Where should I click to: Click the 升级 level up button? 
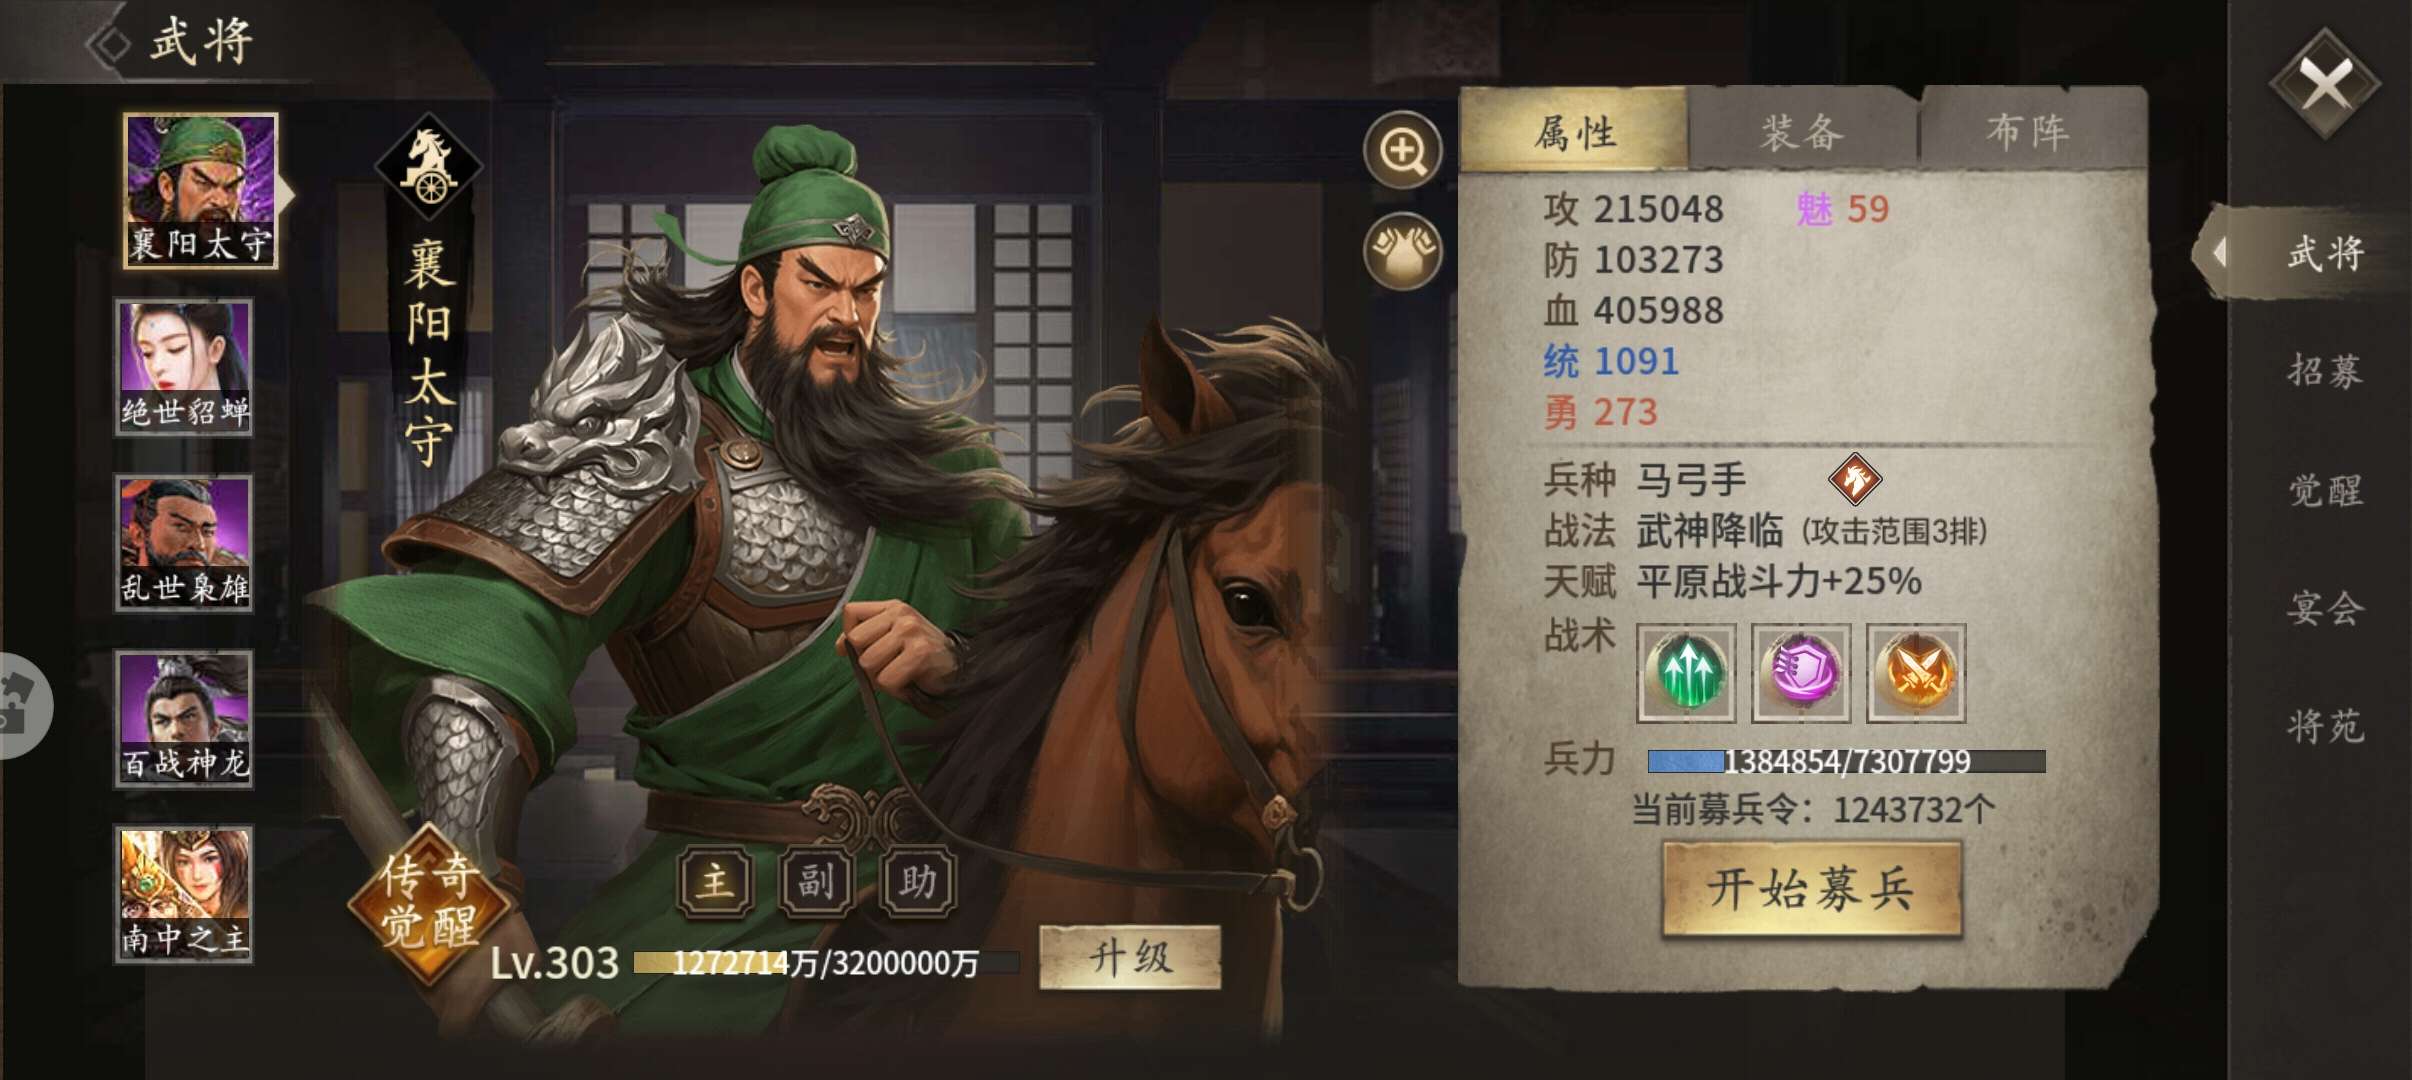point(1130,958)
